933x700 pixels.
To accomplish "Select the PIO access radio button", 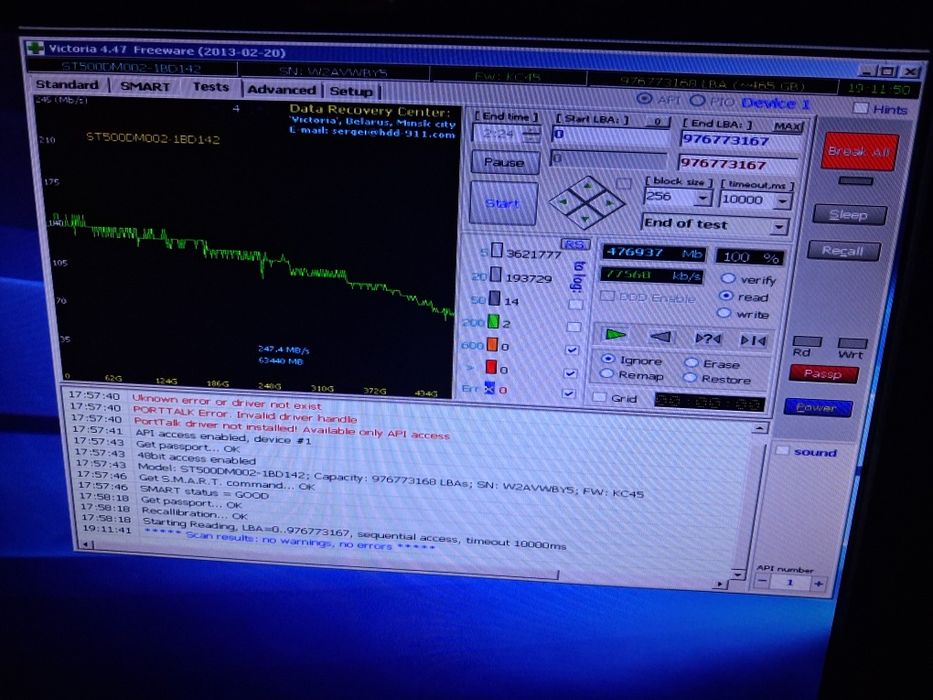I will [x=697, y=101].
